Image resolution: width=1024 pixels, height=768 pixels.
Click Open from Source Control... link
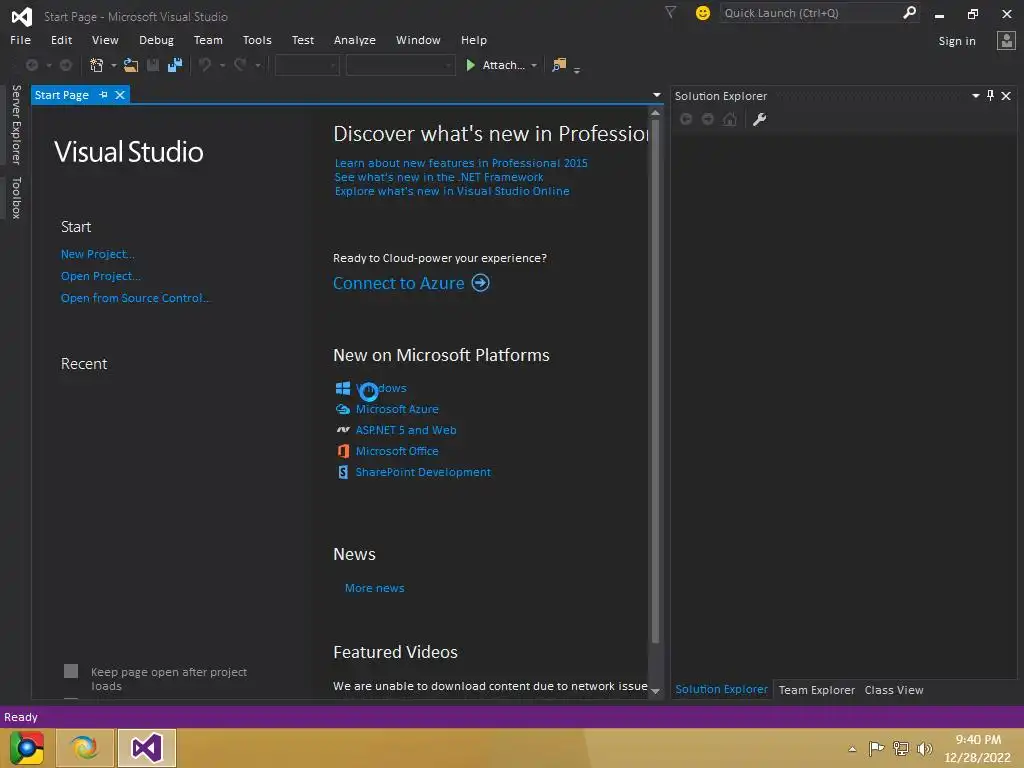pos(135,298)
